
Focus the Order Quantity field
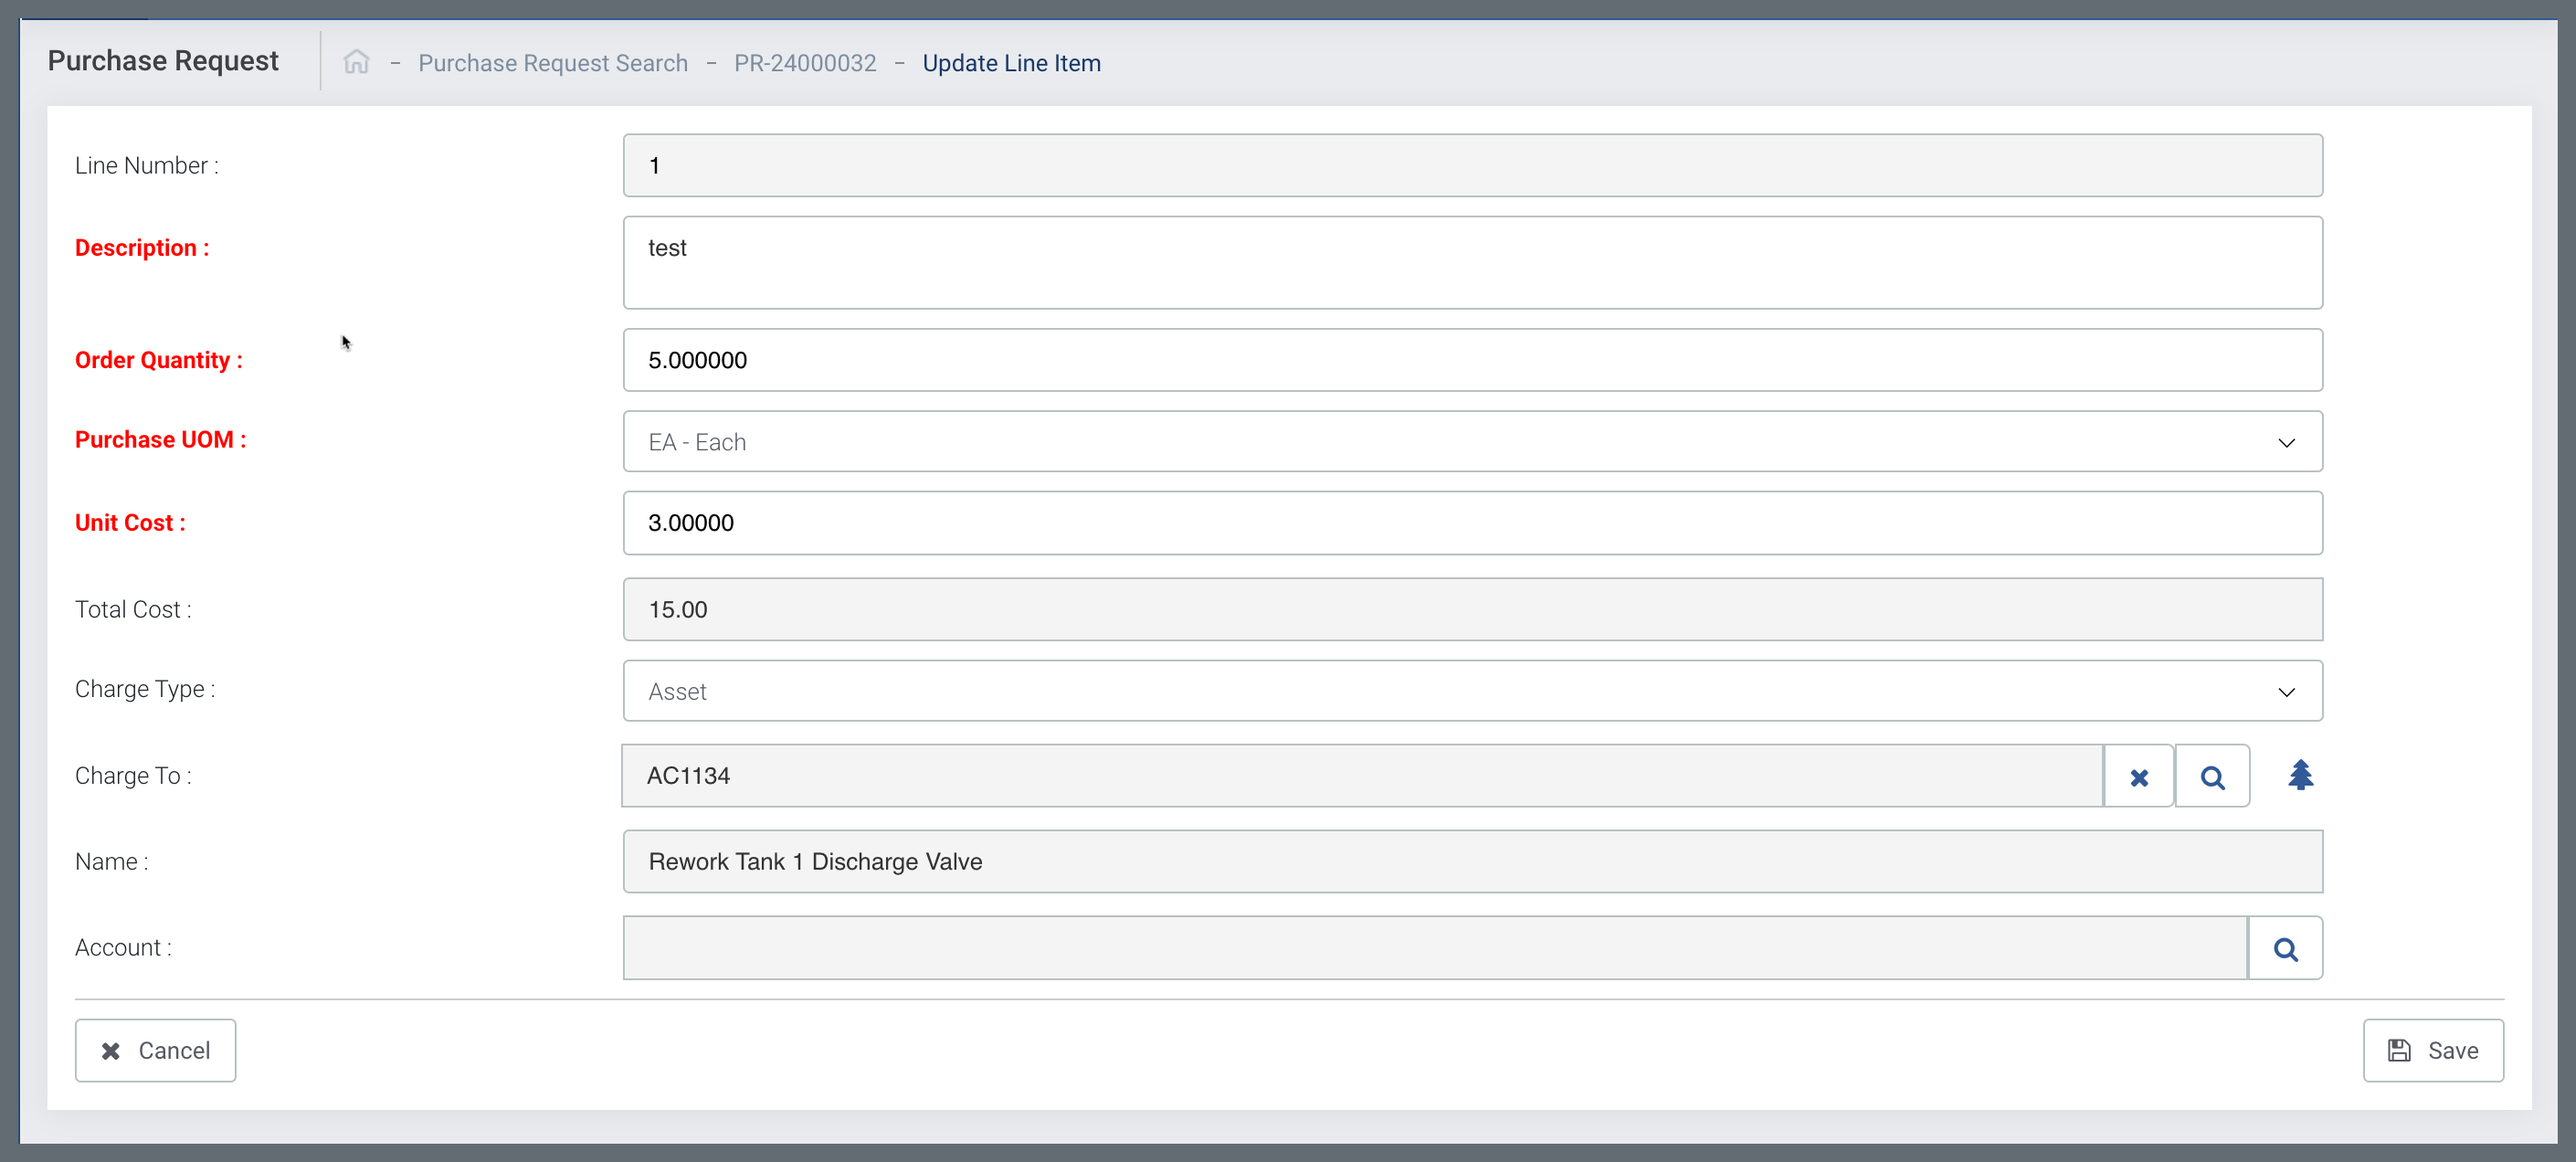1471,360
